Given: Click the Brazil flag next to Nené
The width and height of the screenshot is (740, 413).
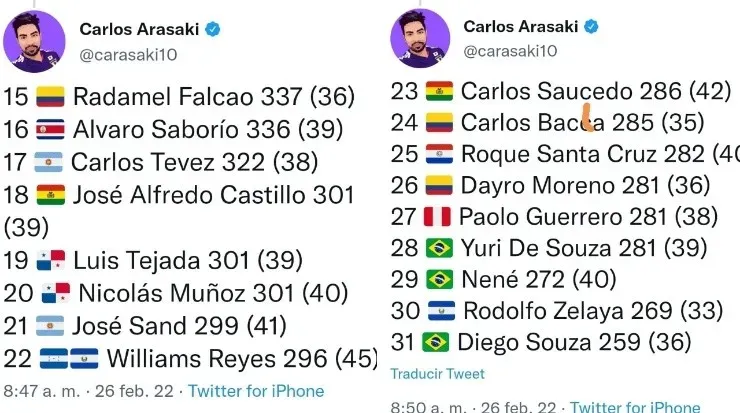Looking at the screenshot, I should 440,279.
